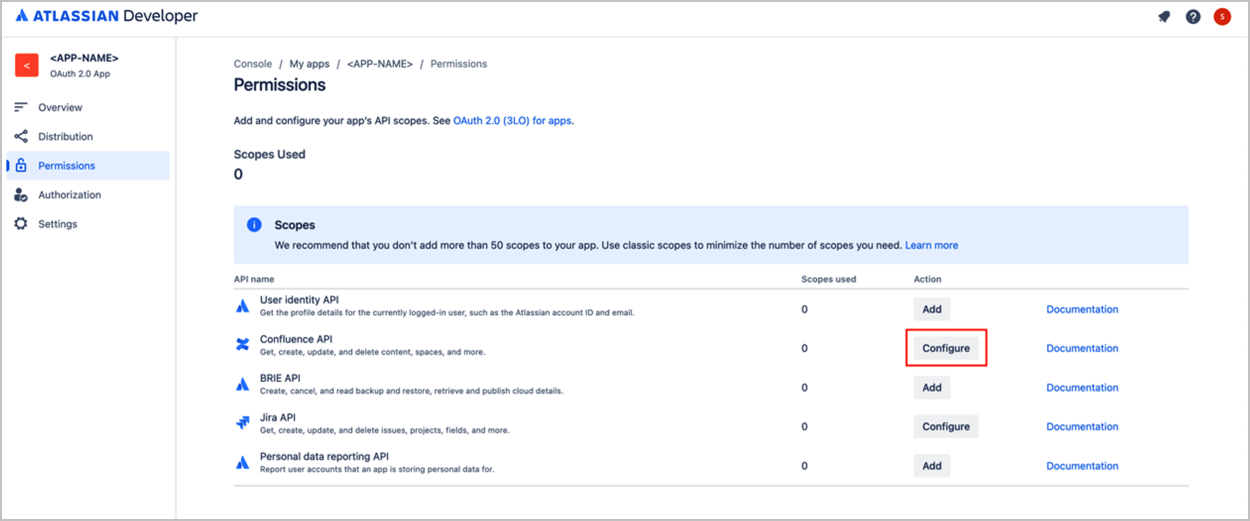Open the rocket what's new icon

[1164, 17]
